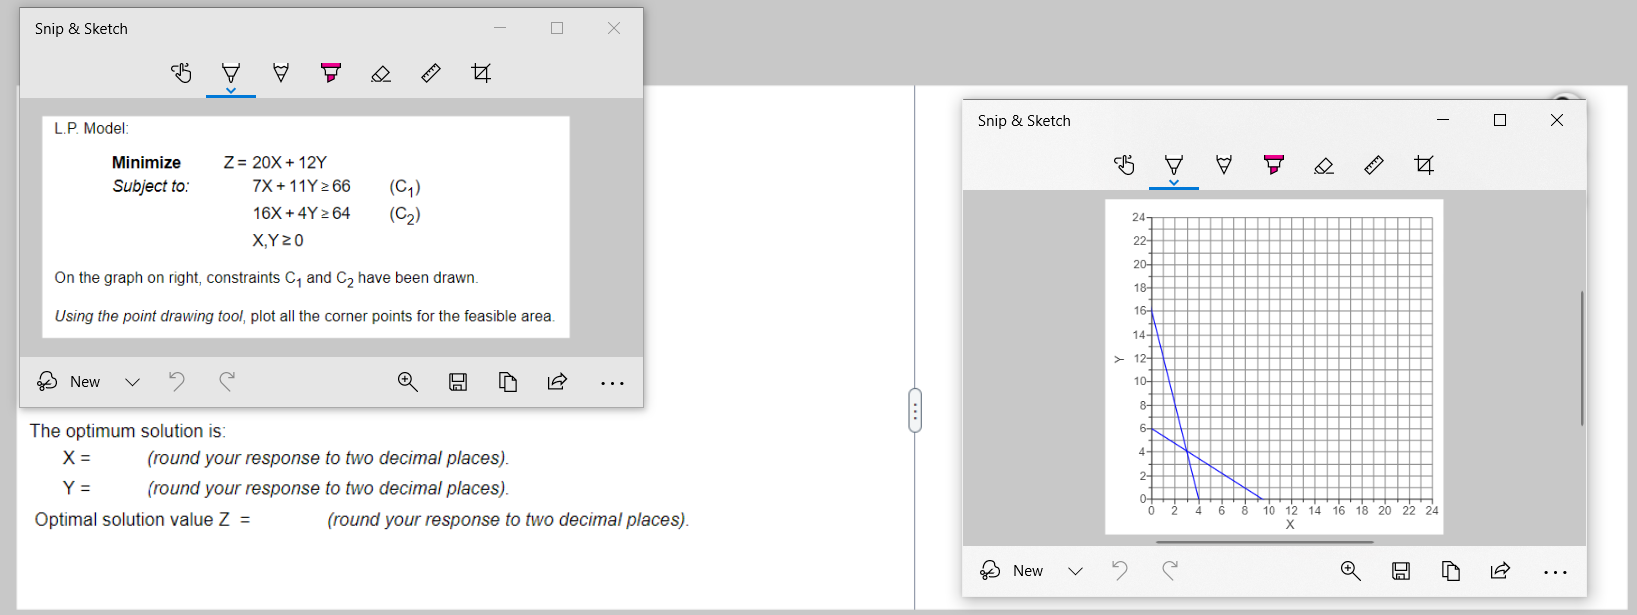Open ballpoint pen options chevron in right window
Image resolution: width=1637 pixels, height=615 pixels.
click(1174, 183)
